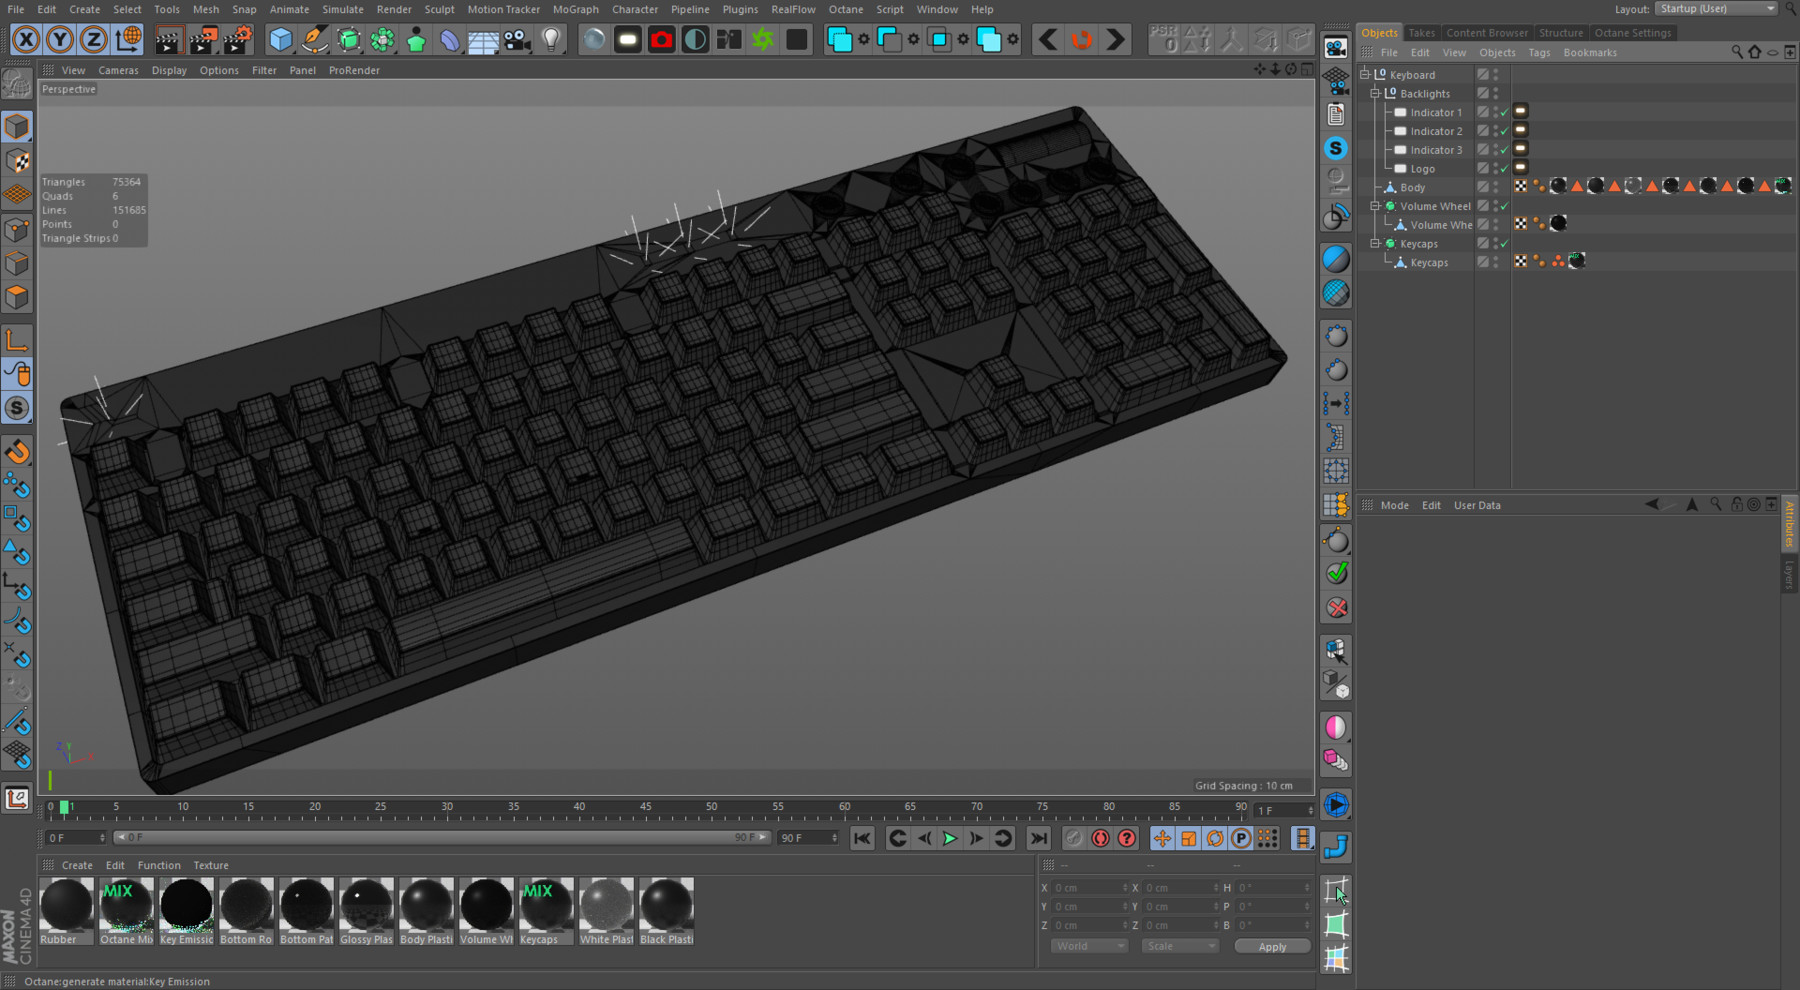Select the cube primitive tool
Screen dimensions: 1800x990
pyautogui.click(x=282, y=39)
